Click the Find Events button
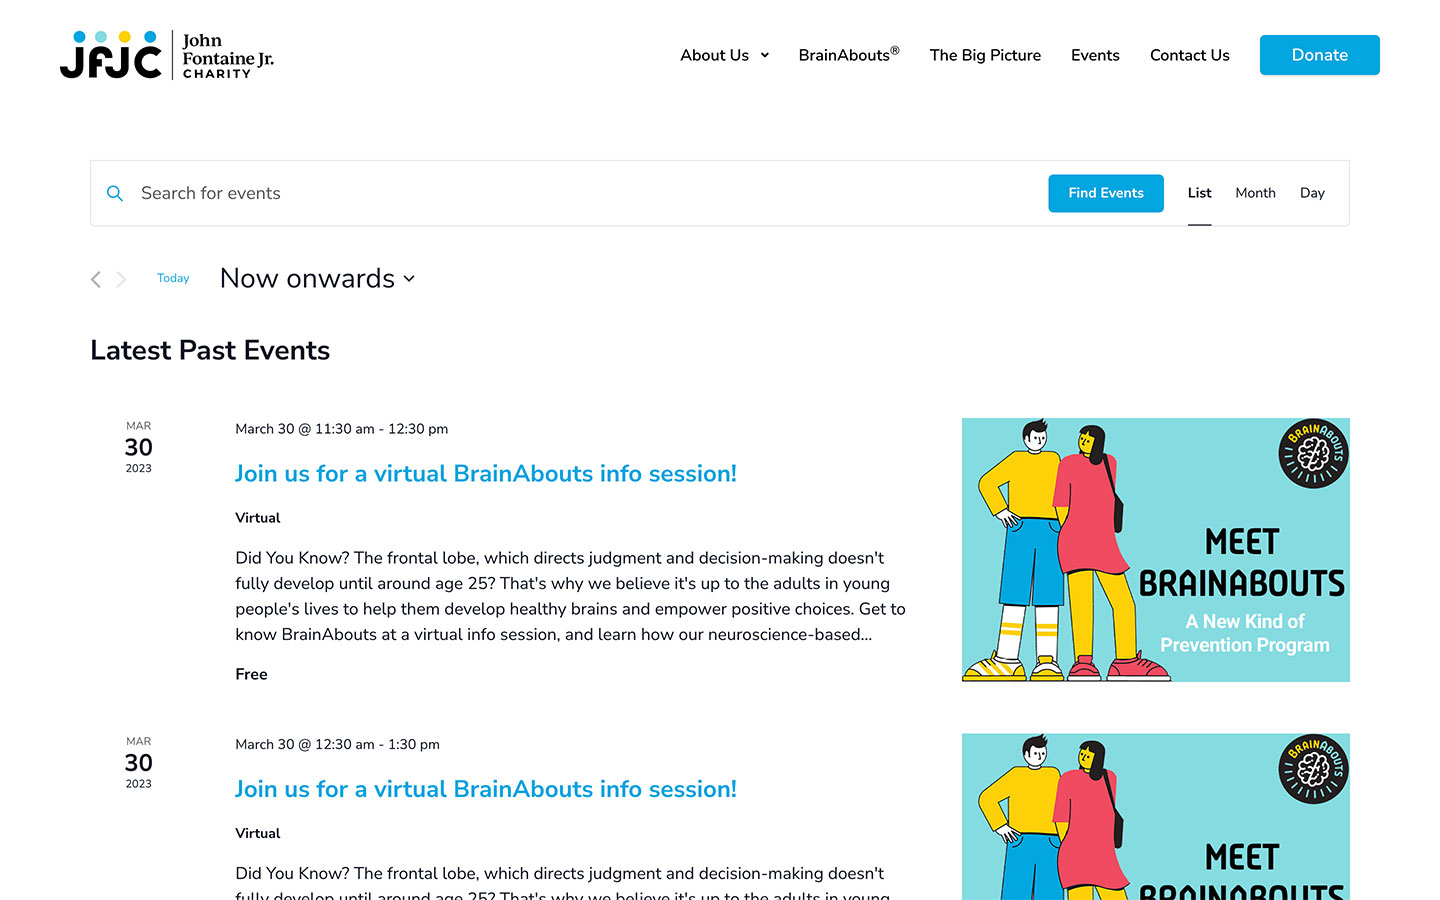The height and width of the screenshot is (900, 1440). click(1106, 193)
